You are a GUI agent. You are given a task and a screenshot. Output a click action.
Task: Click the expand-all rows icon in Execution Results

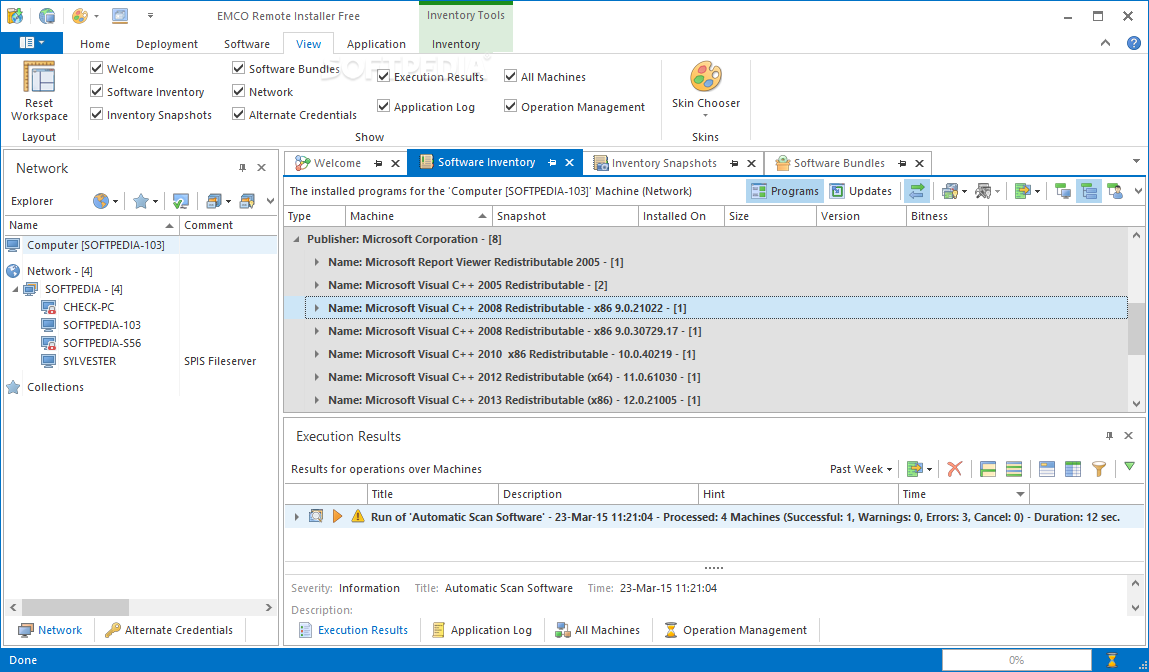click(x=988, y=469)
